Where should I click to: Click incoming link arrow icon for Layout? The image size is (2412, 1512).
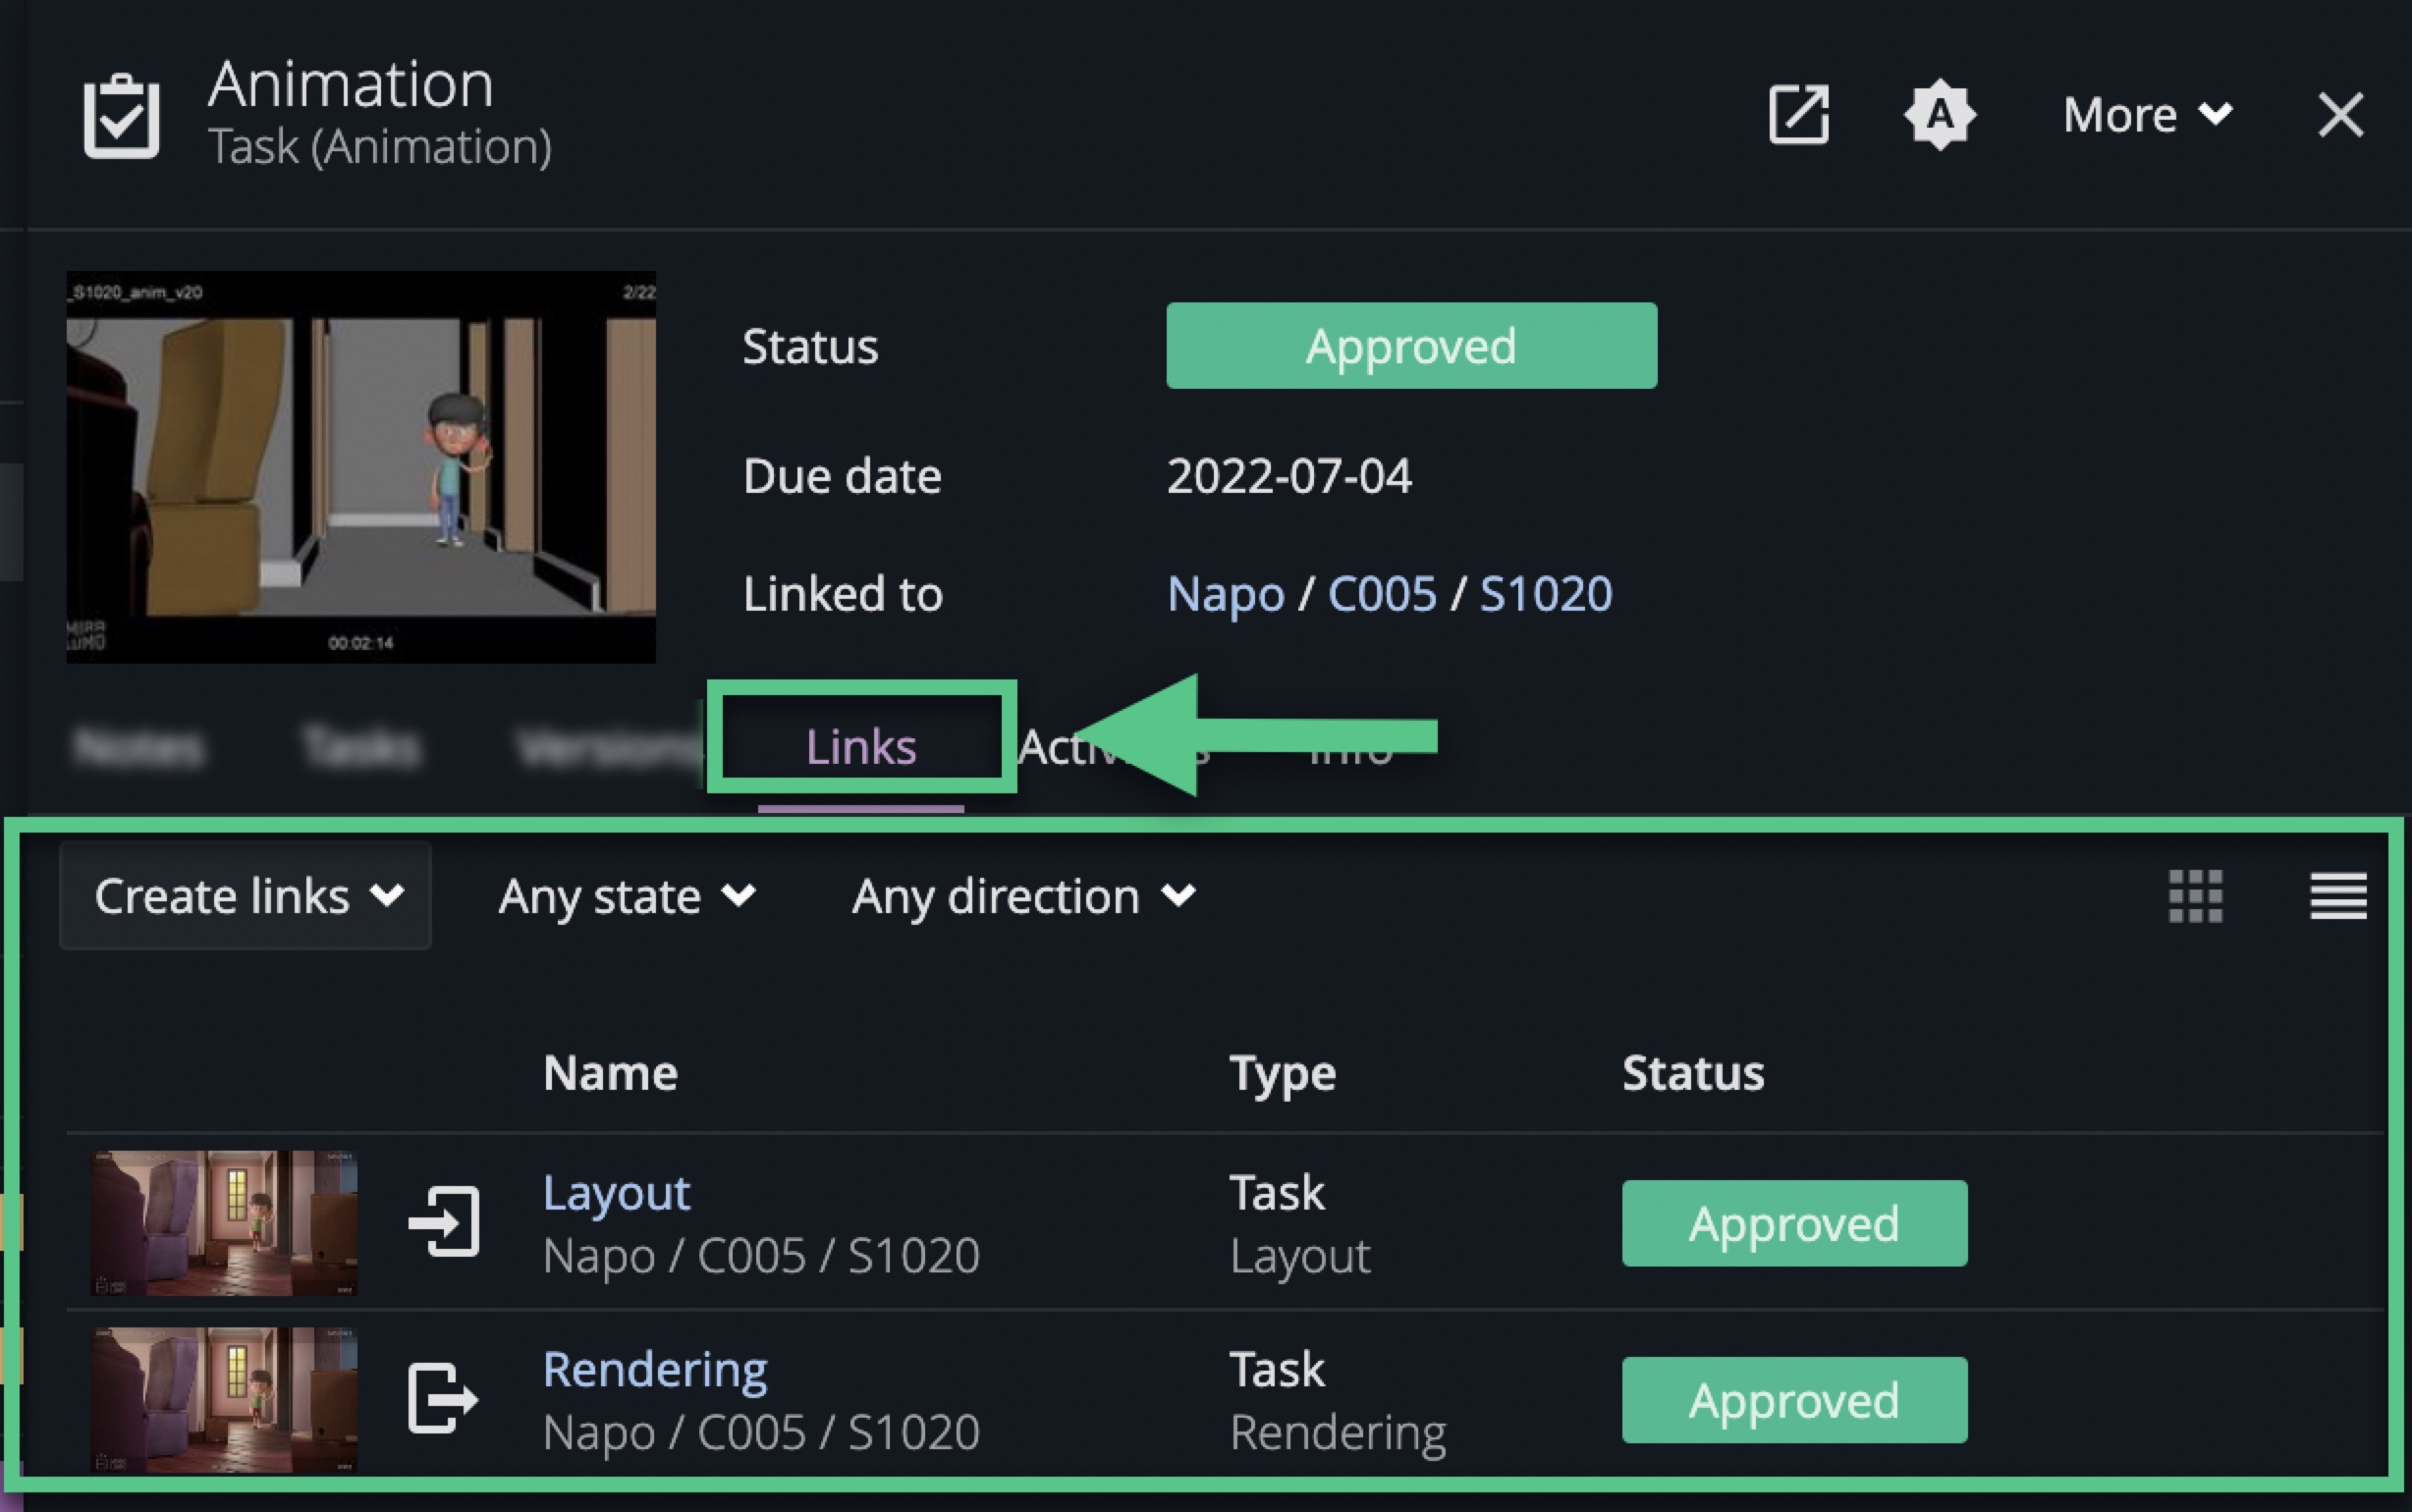coord(444,1221)
